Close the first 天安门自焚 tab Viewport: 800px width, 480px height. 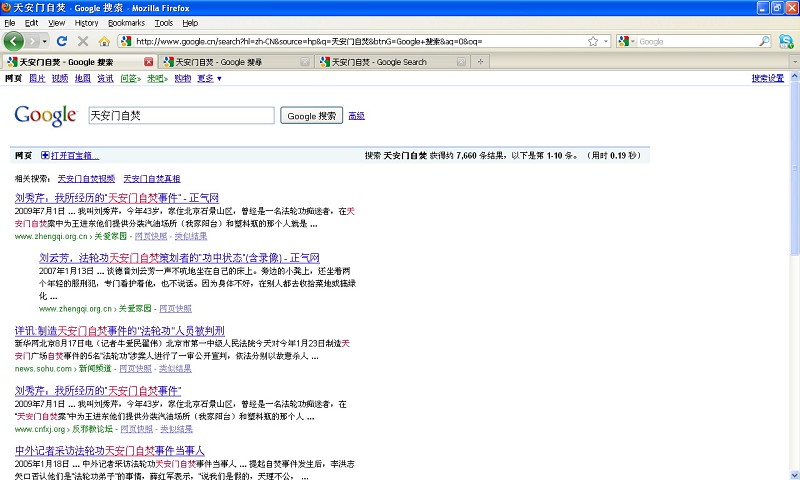tap(149, 62)
